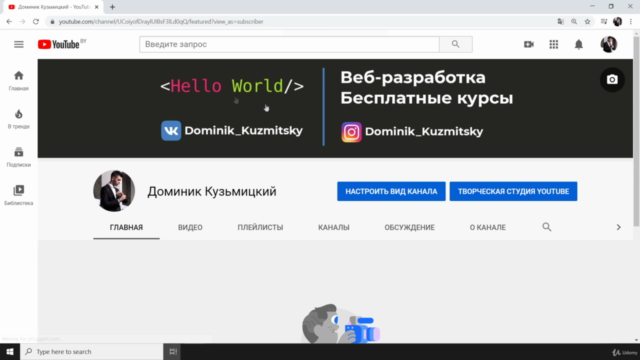
Task: Click the browser back arrow
Action: [9, 22]
